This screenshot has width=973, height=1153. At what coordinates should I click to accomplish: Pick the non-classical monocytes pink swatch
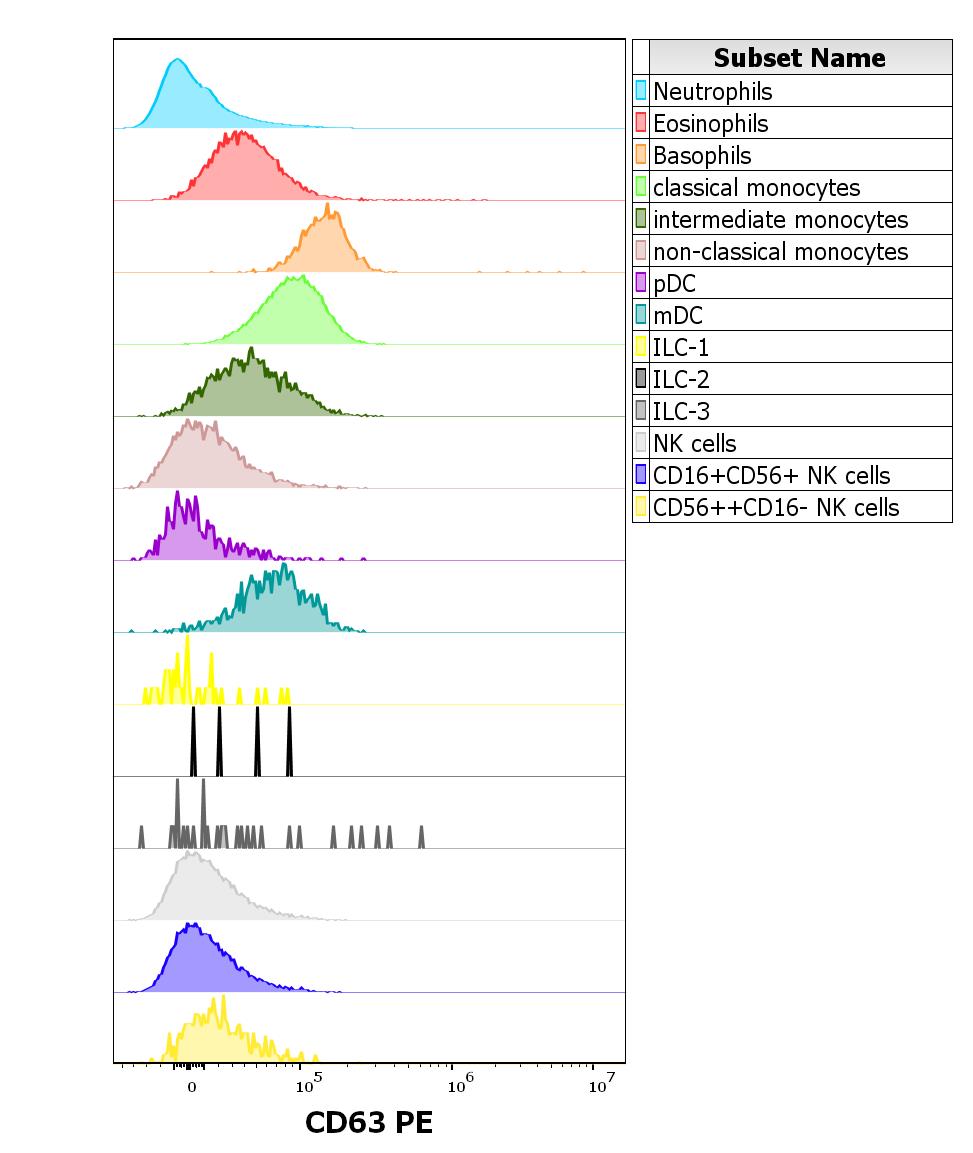pos(641,251)
